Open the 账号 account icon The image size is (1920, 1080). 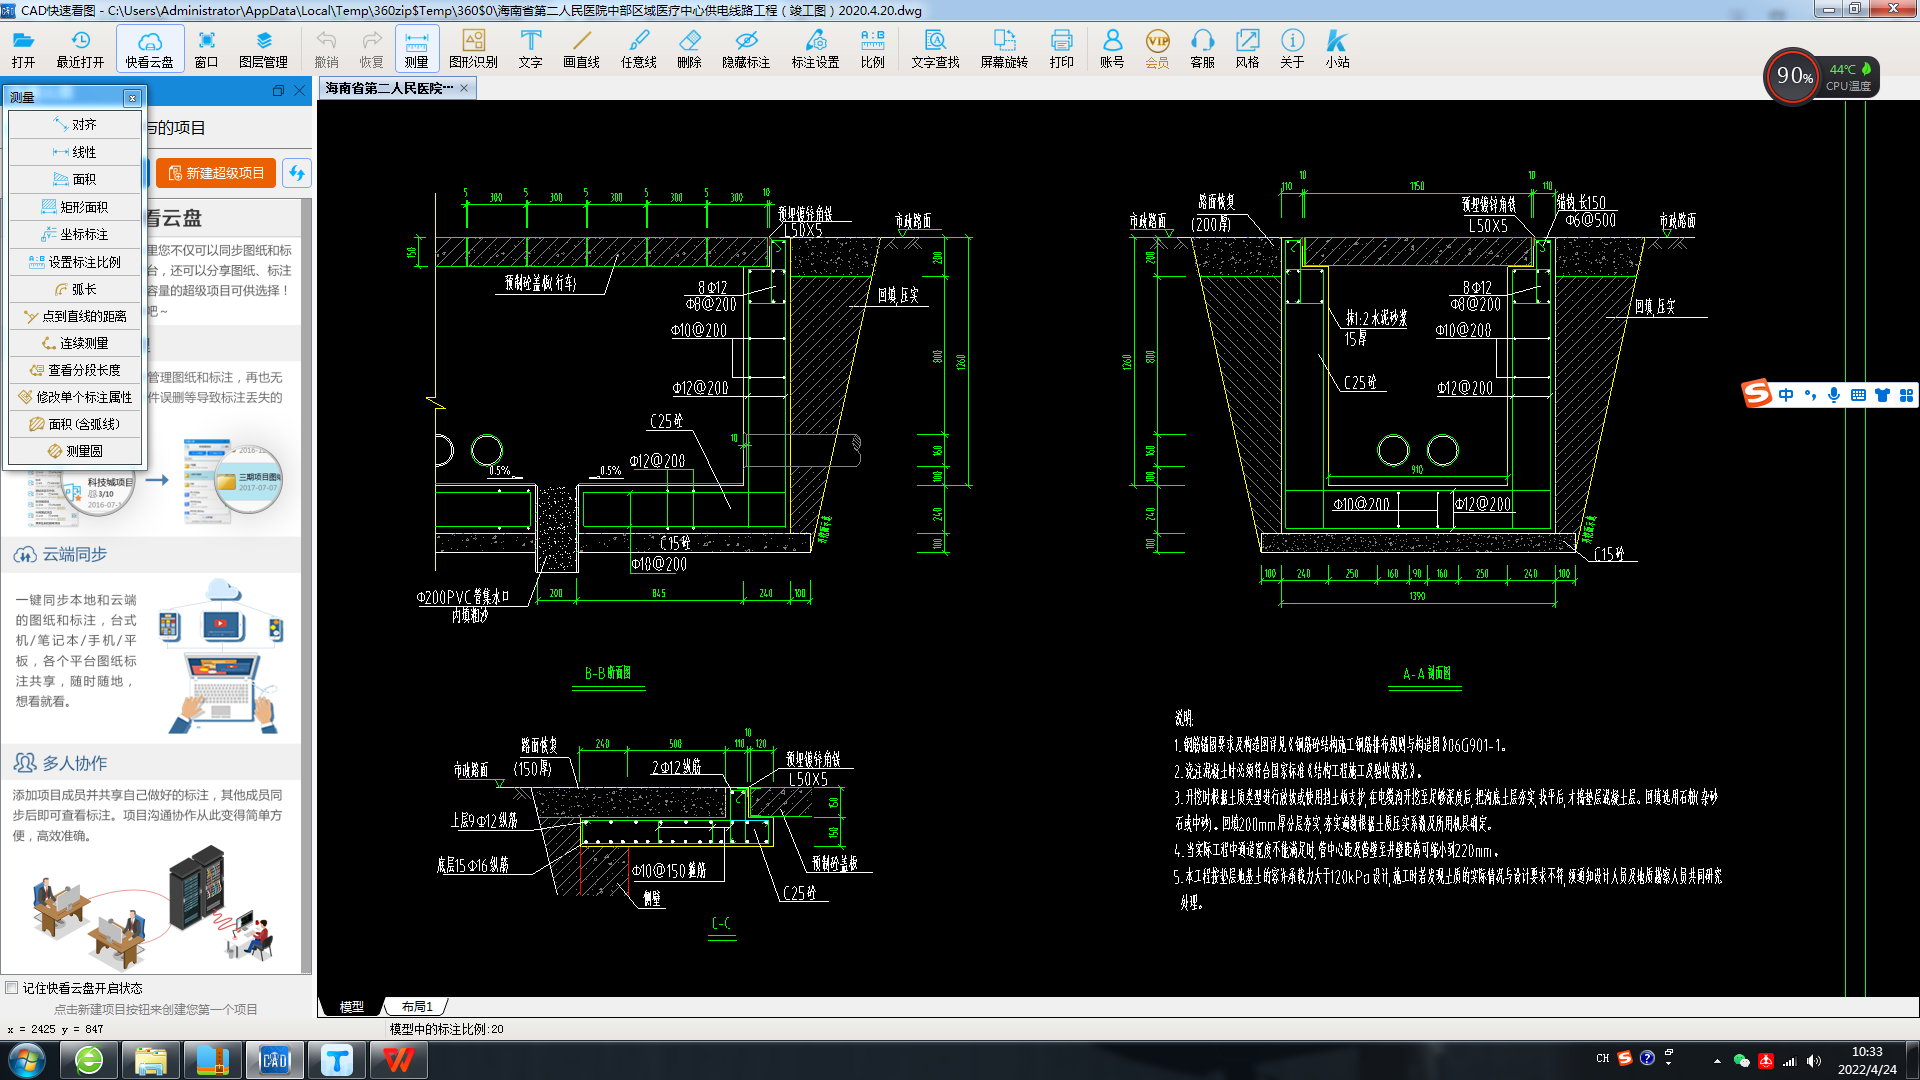pyautogui.click(x=1112, y=48)
